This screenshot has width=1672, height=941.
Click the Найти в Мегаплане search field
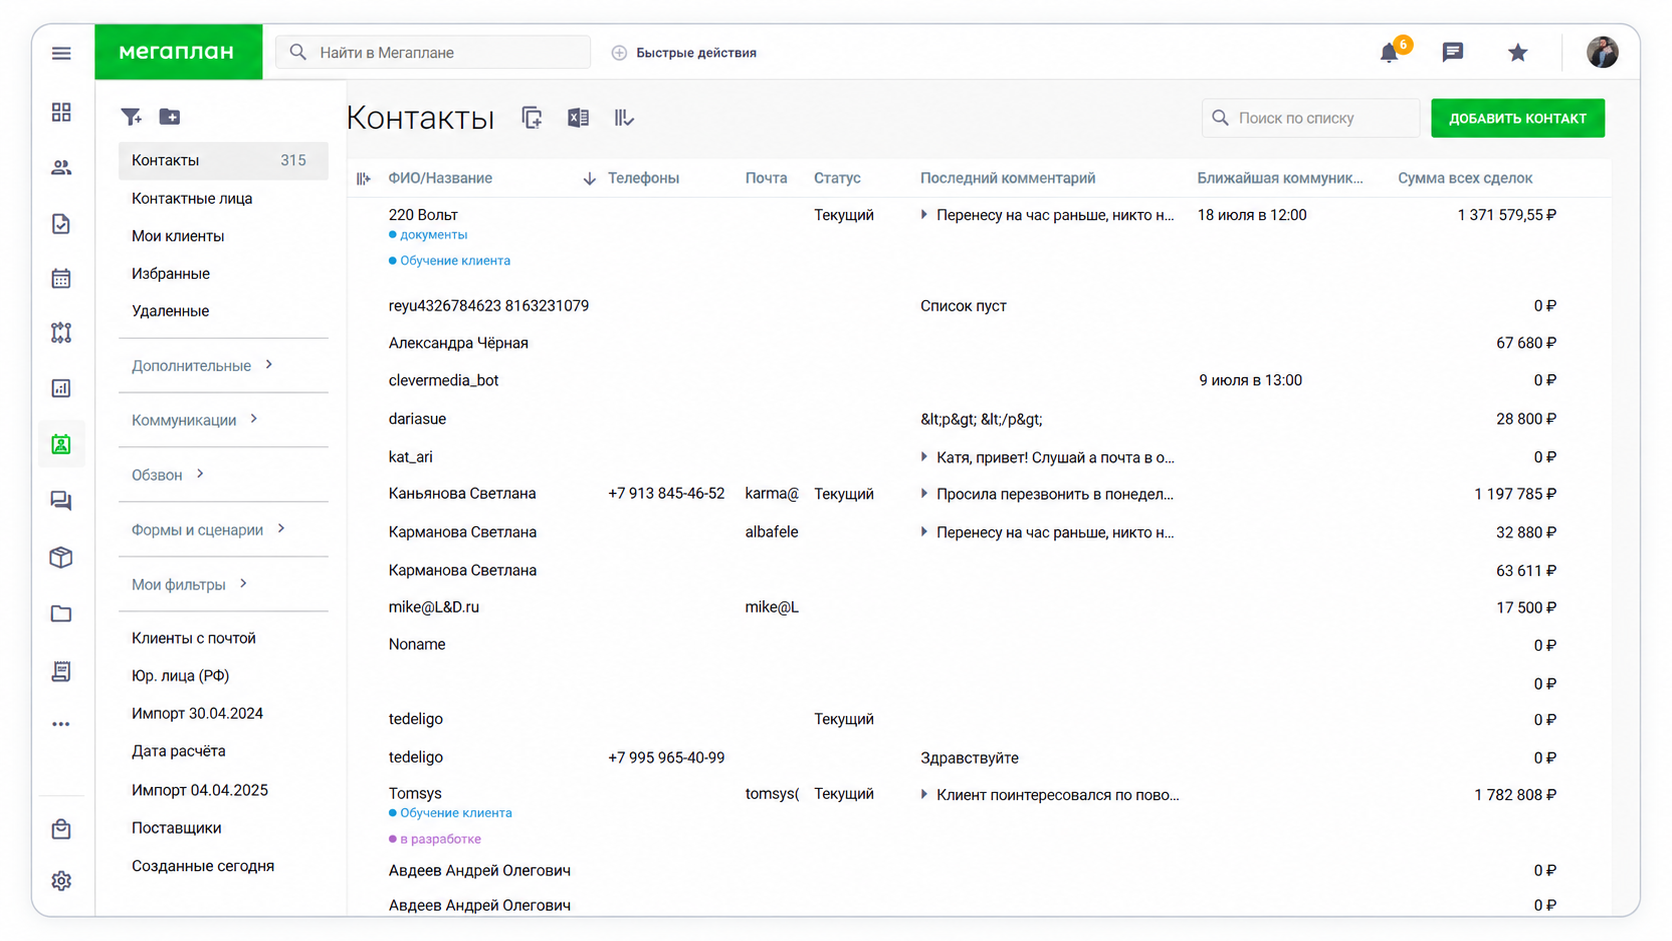(433, 52)
